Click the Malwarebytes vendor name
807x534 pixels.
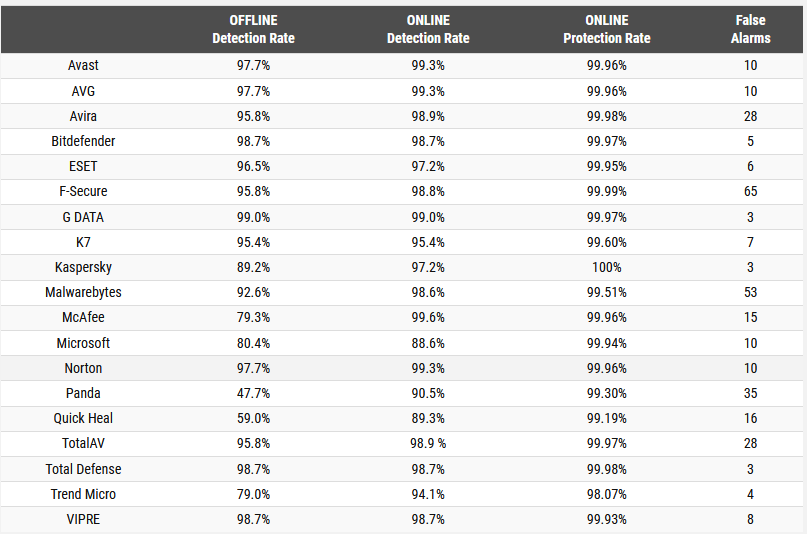click(x=83, y=292)
